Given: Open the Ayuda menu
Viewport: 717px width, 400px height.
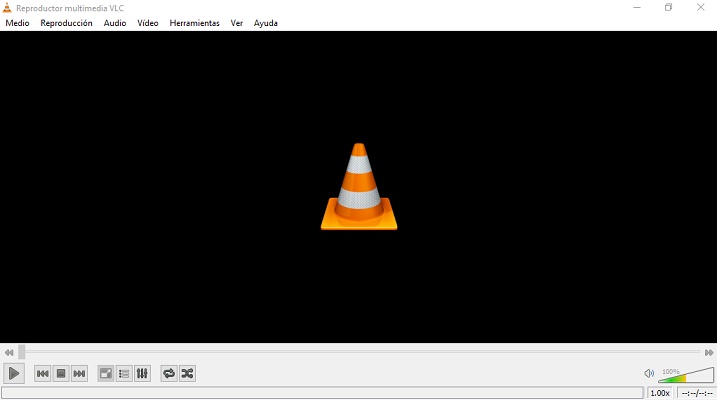Looking at the screenshot, I should 266,23.
